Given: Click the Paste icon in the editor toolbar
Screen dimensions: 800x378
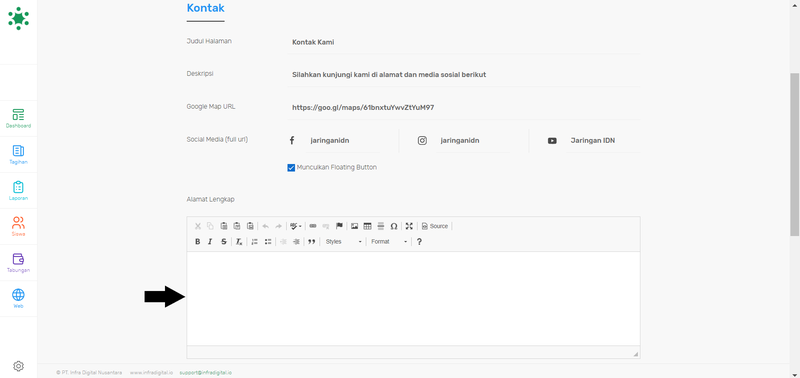Looking at the screenshot, I should click(223, 226).
